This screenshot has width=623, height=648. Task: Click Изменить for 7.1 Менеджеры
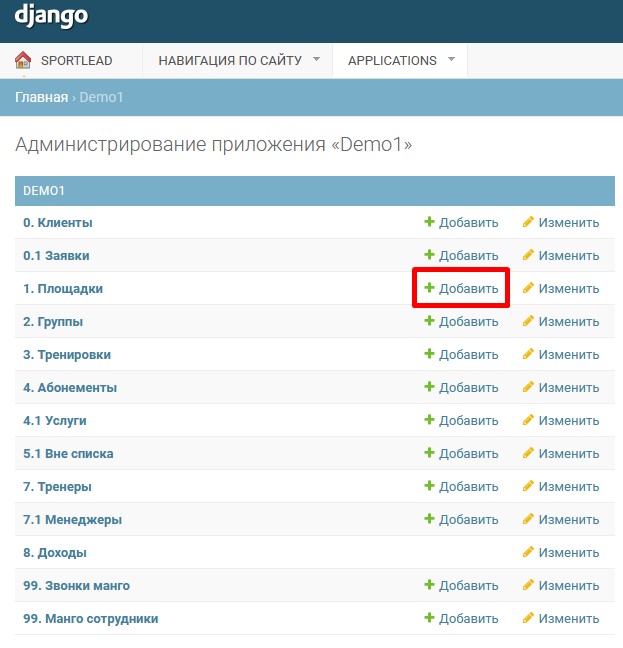pos(568,519)
